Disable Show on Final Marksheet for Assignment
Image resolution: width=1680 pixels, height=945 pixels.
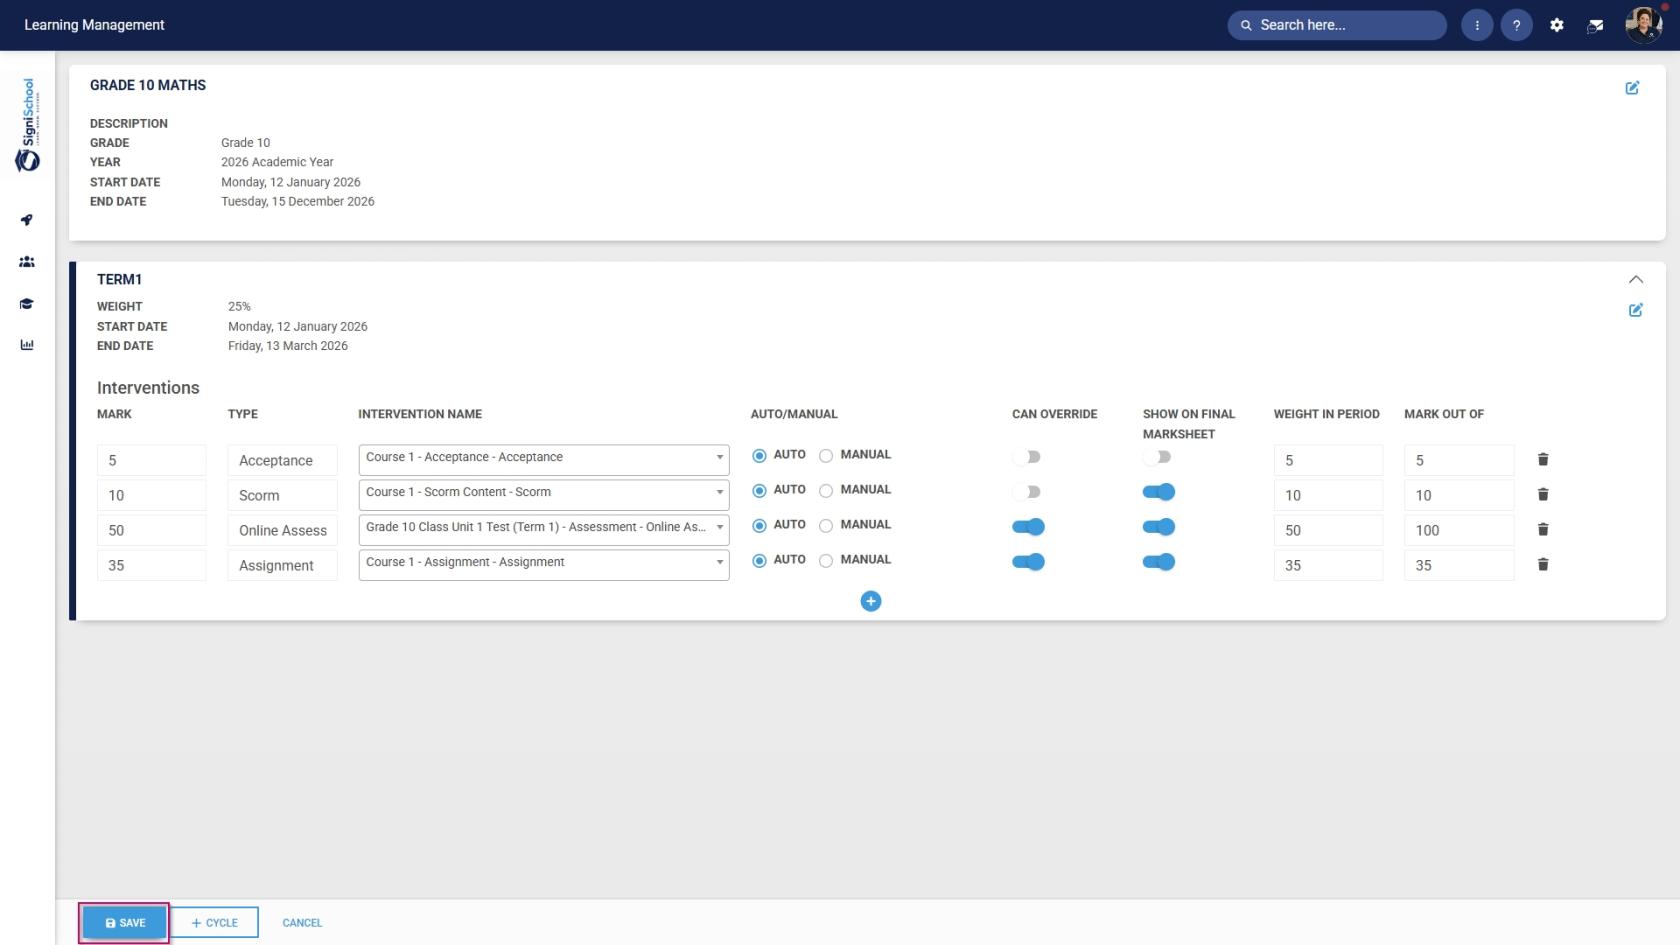tap(1159, 562)
